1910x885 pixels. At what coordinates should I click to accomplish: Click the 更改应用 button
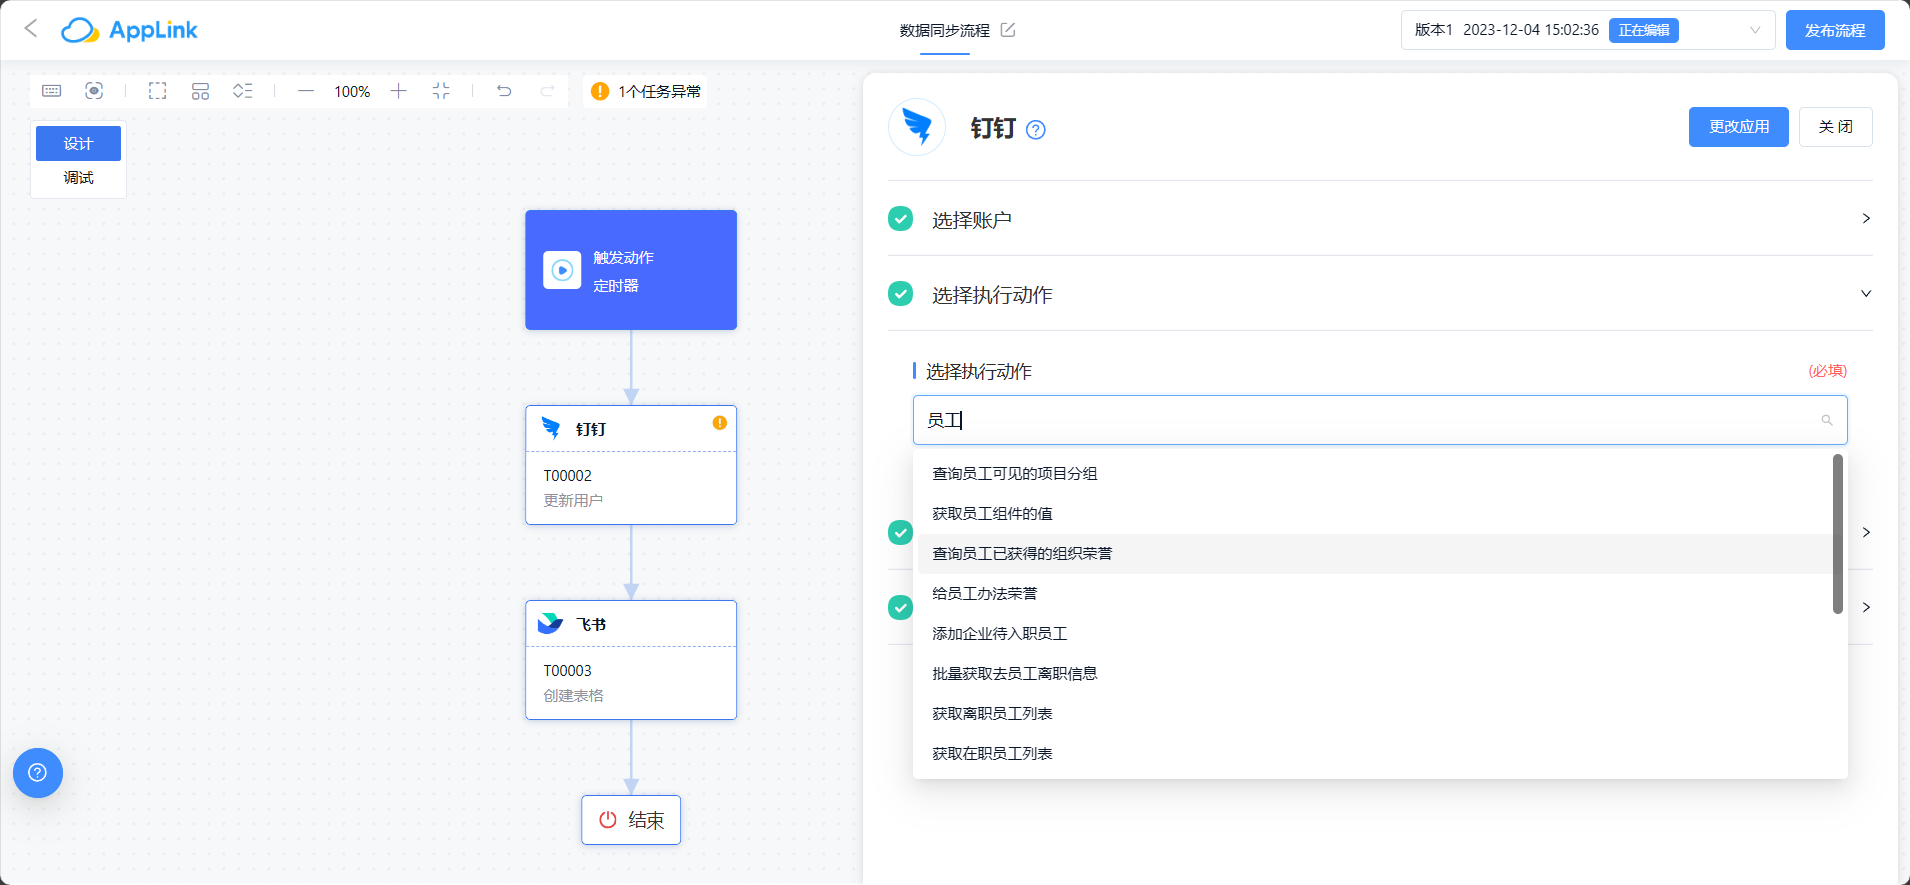pyautogui.click(x=1739, y=127)
